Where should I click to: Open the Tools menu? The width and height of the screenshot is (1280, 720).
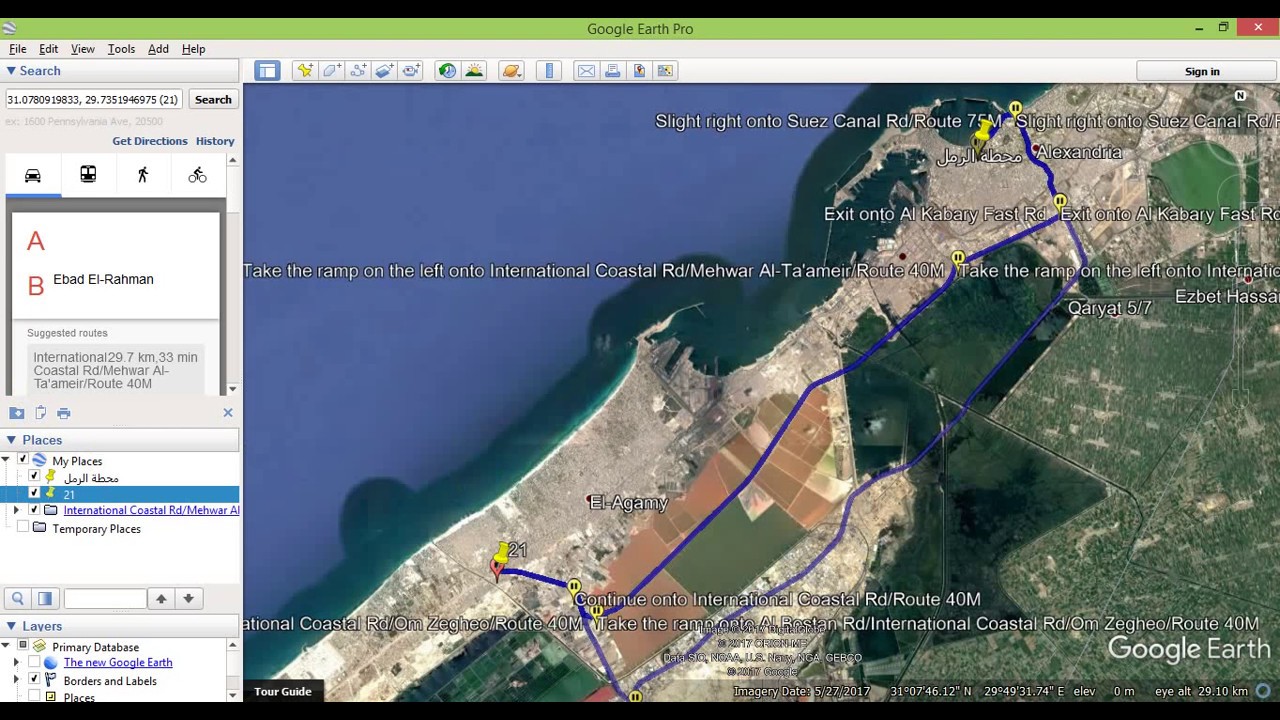[121, 48]
